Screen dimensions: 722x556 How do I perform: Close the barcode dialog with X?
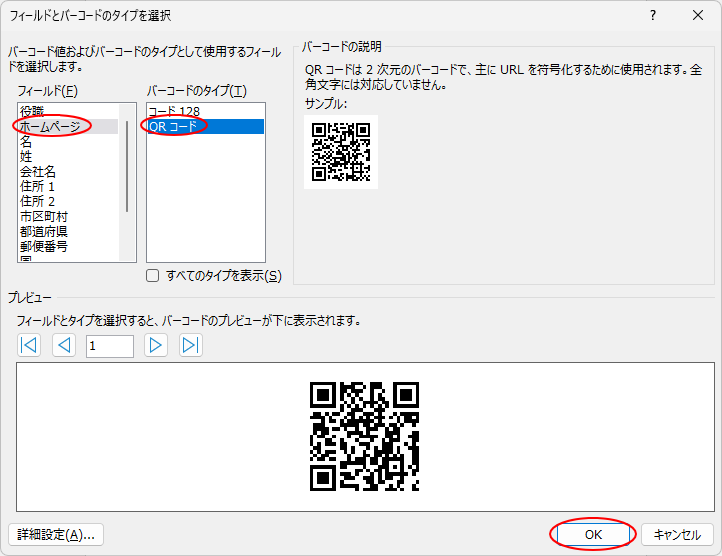698,15
